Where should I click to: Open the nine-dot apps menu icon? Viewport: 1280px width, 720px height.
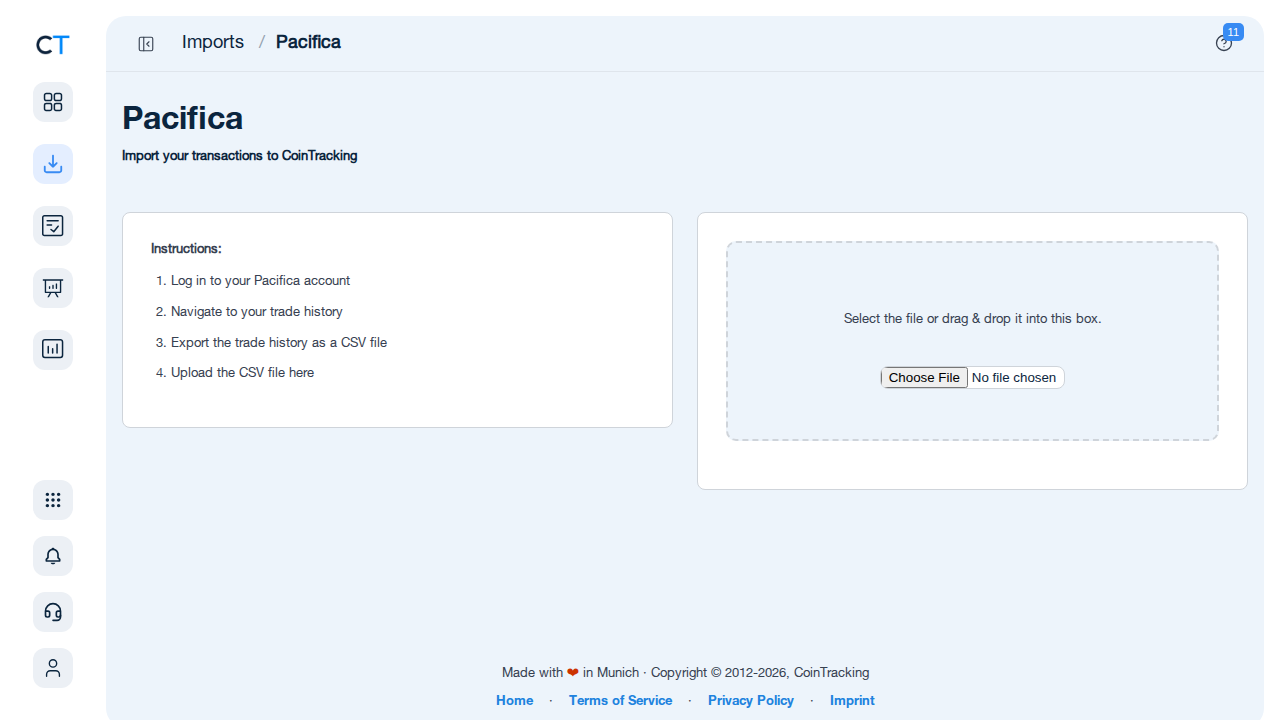pyautogui.click(x=53, y=500)
